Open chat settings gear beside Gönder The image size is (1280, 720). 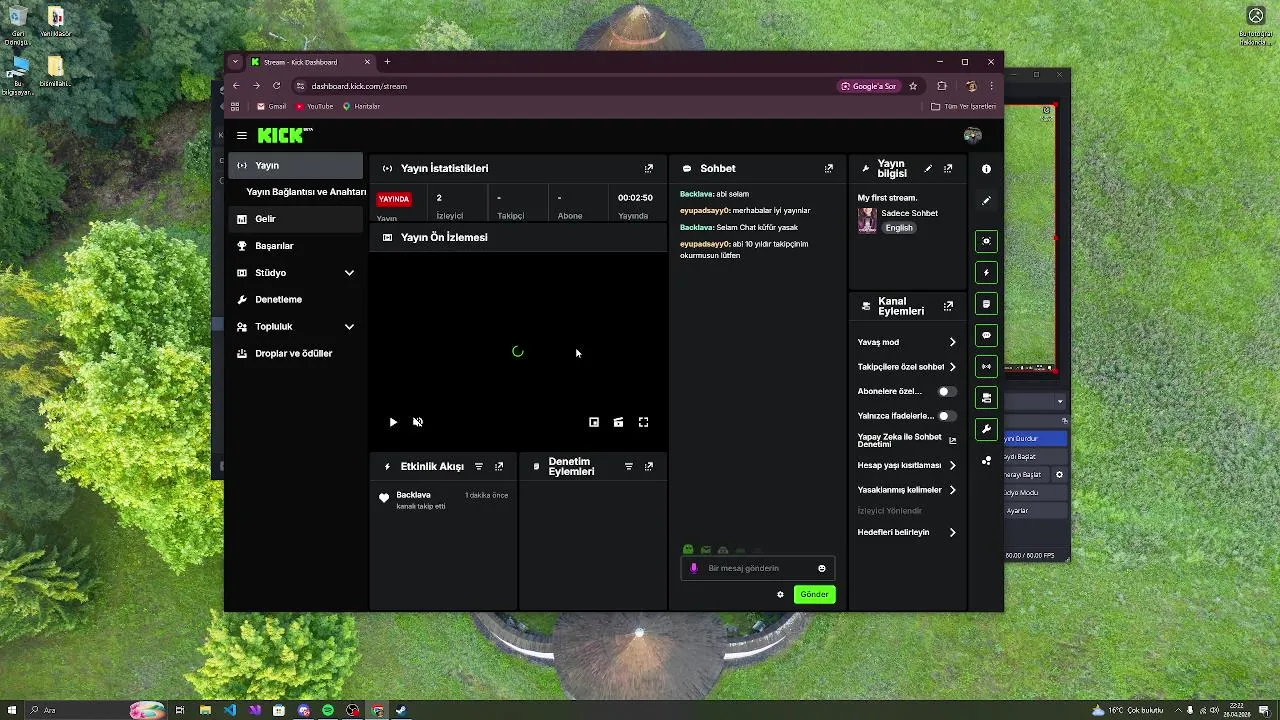(781, 594)
